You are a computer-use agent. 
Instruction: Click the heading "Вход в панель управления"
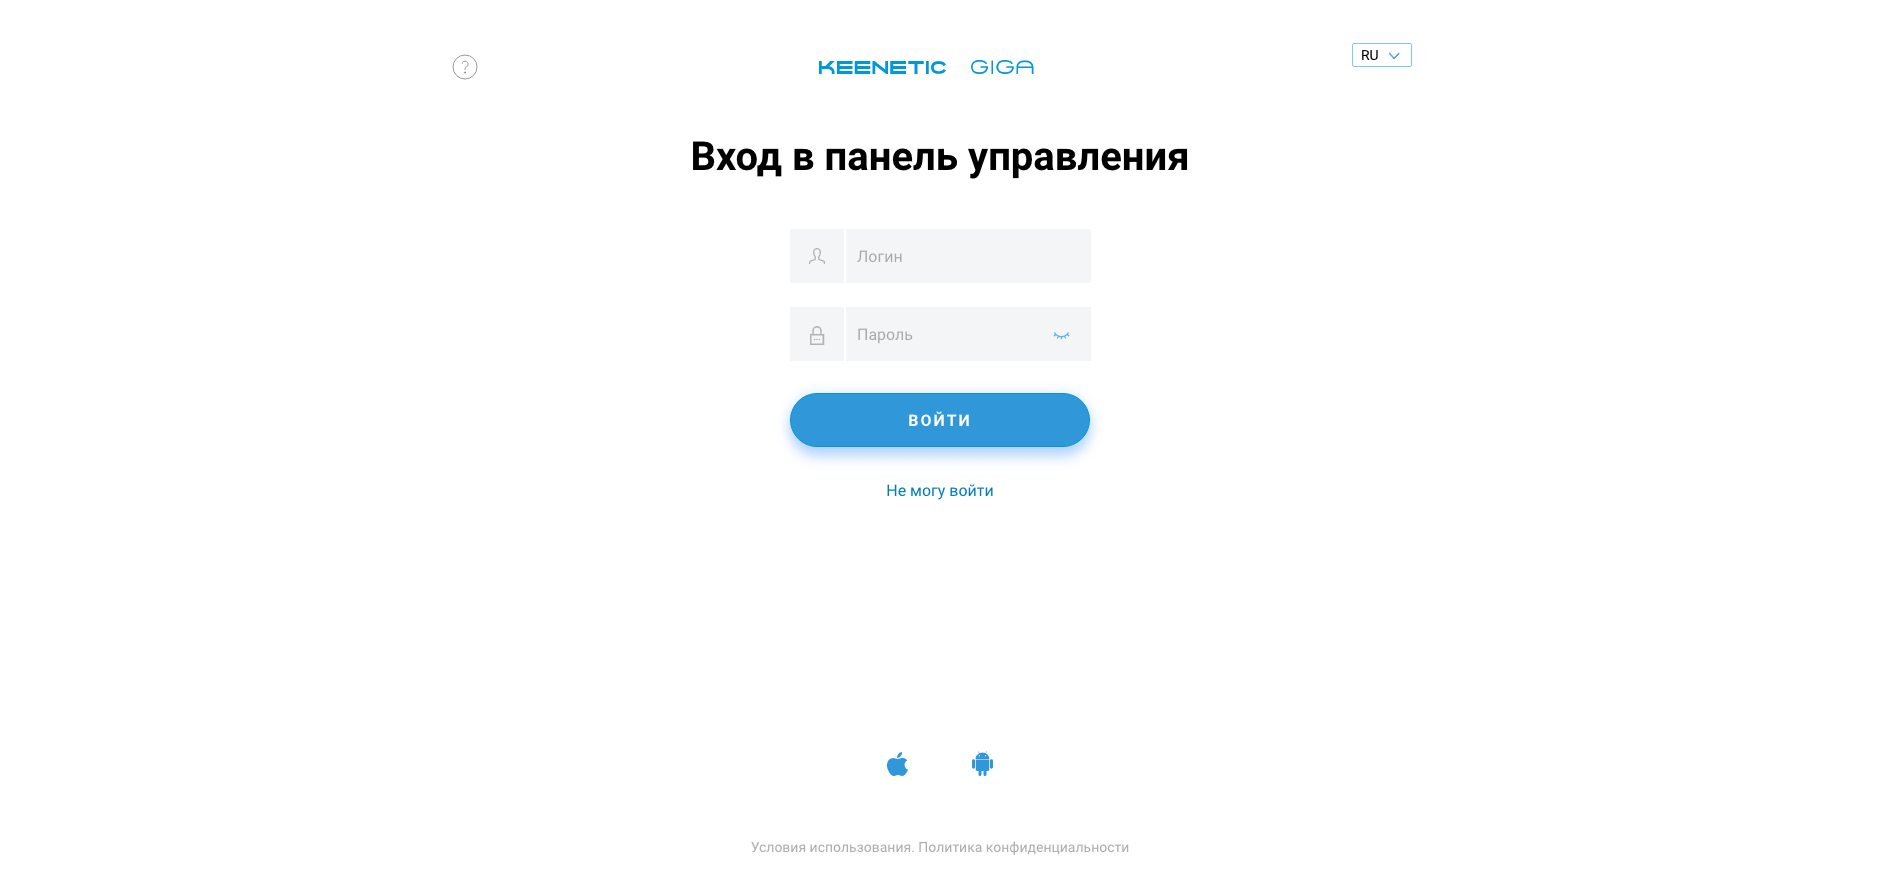(x=940, y=157)
